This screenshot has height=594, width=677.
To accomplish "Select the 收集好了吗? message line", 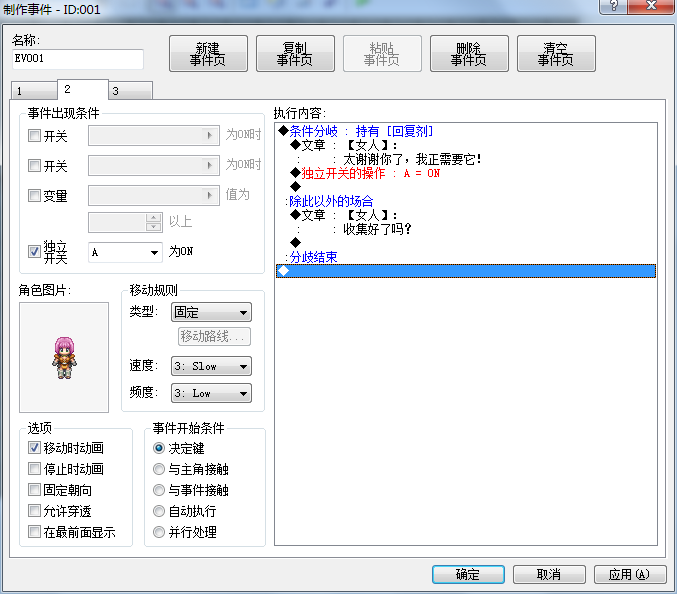I will tap(465, 229).
